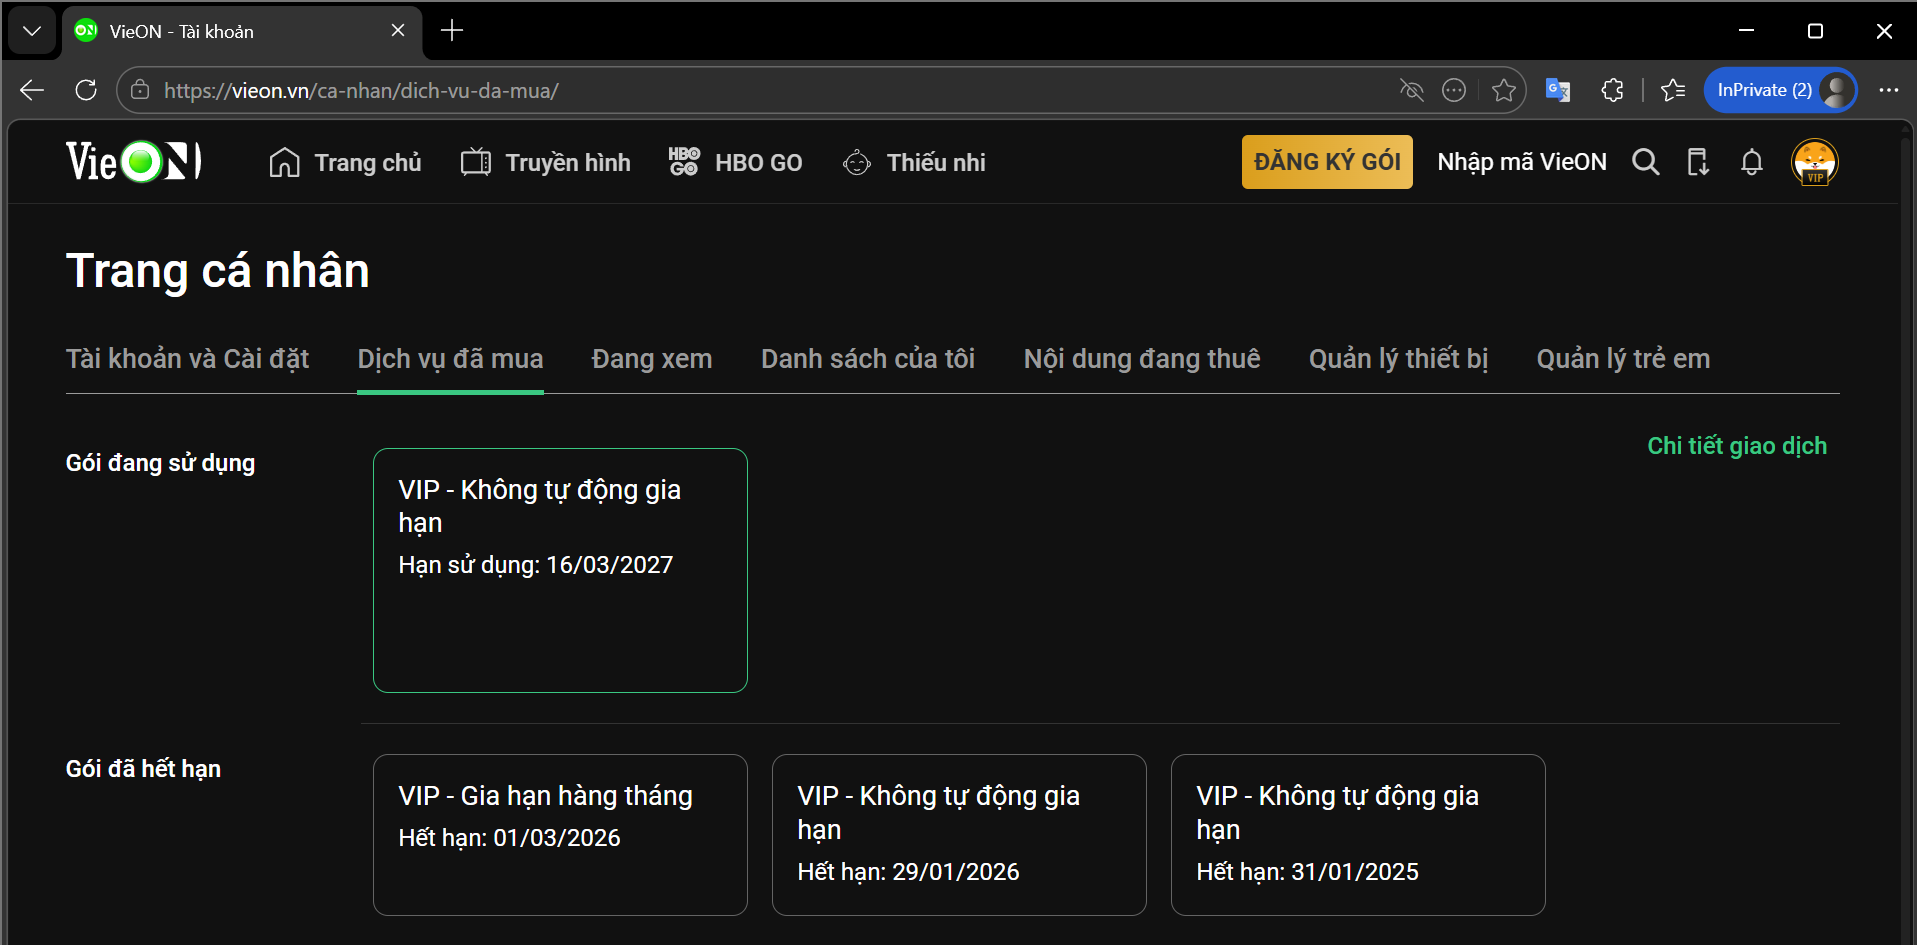Select the active VIP package expiring 16/03/2027
The image size is (1917, 945).
pos(560,570)
